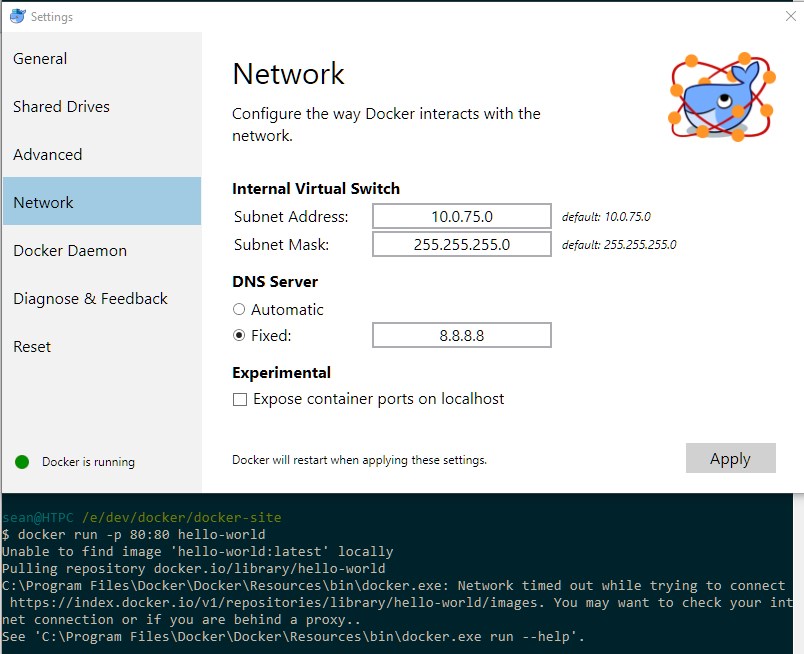The image size is (804, 654).
Task: Enable Expose container ports on localhost
Action: point(240,399)
